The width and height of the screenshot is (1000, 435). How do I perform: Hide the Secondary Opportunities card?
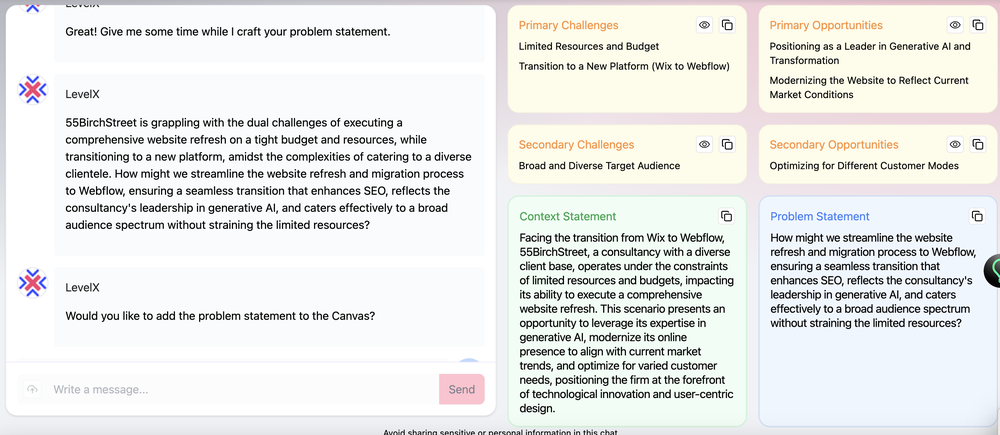[x=955, y=145]
